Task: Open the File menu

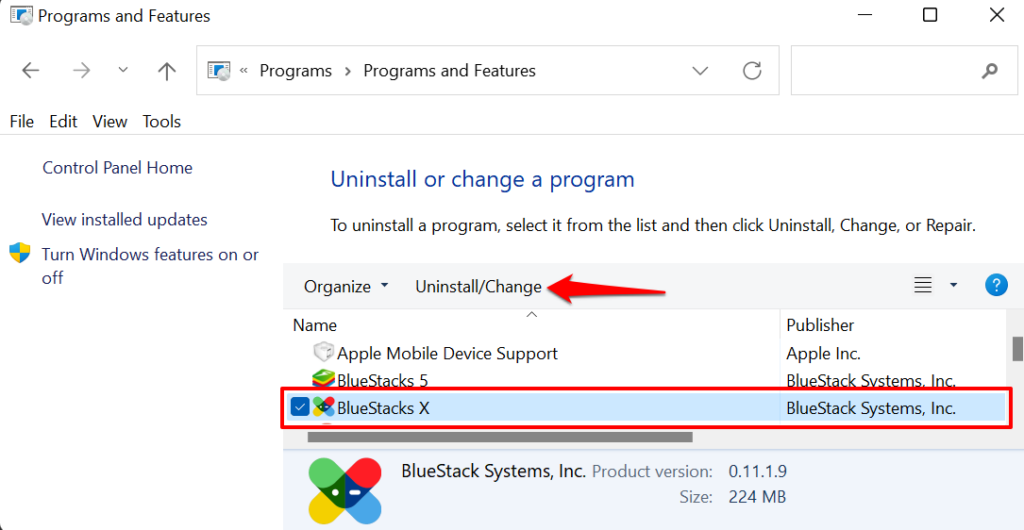Action: click(22, 121)
